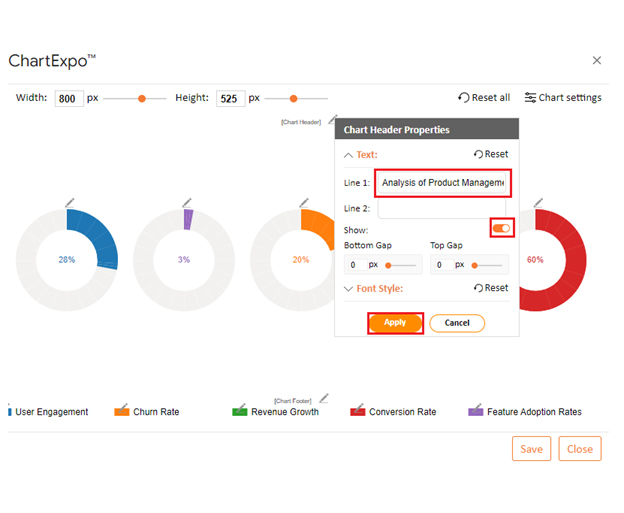This screenshot has height=513, width=624.
Task: Click Reset all button
Action: point(484,98)
